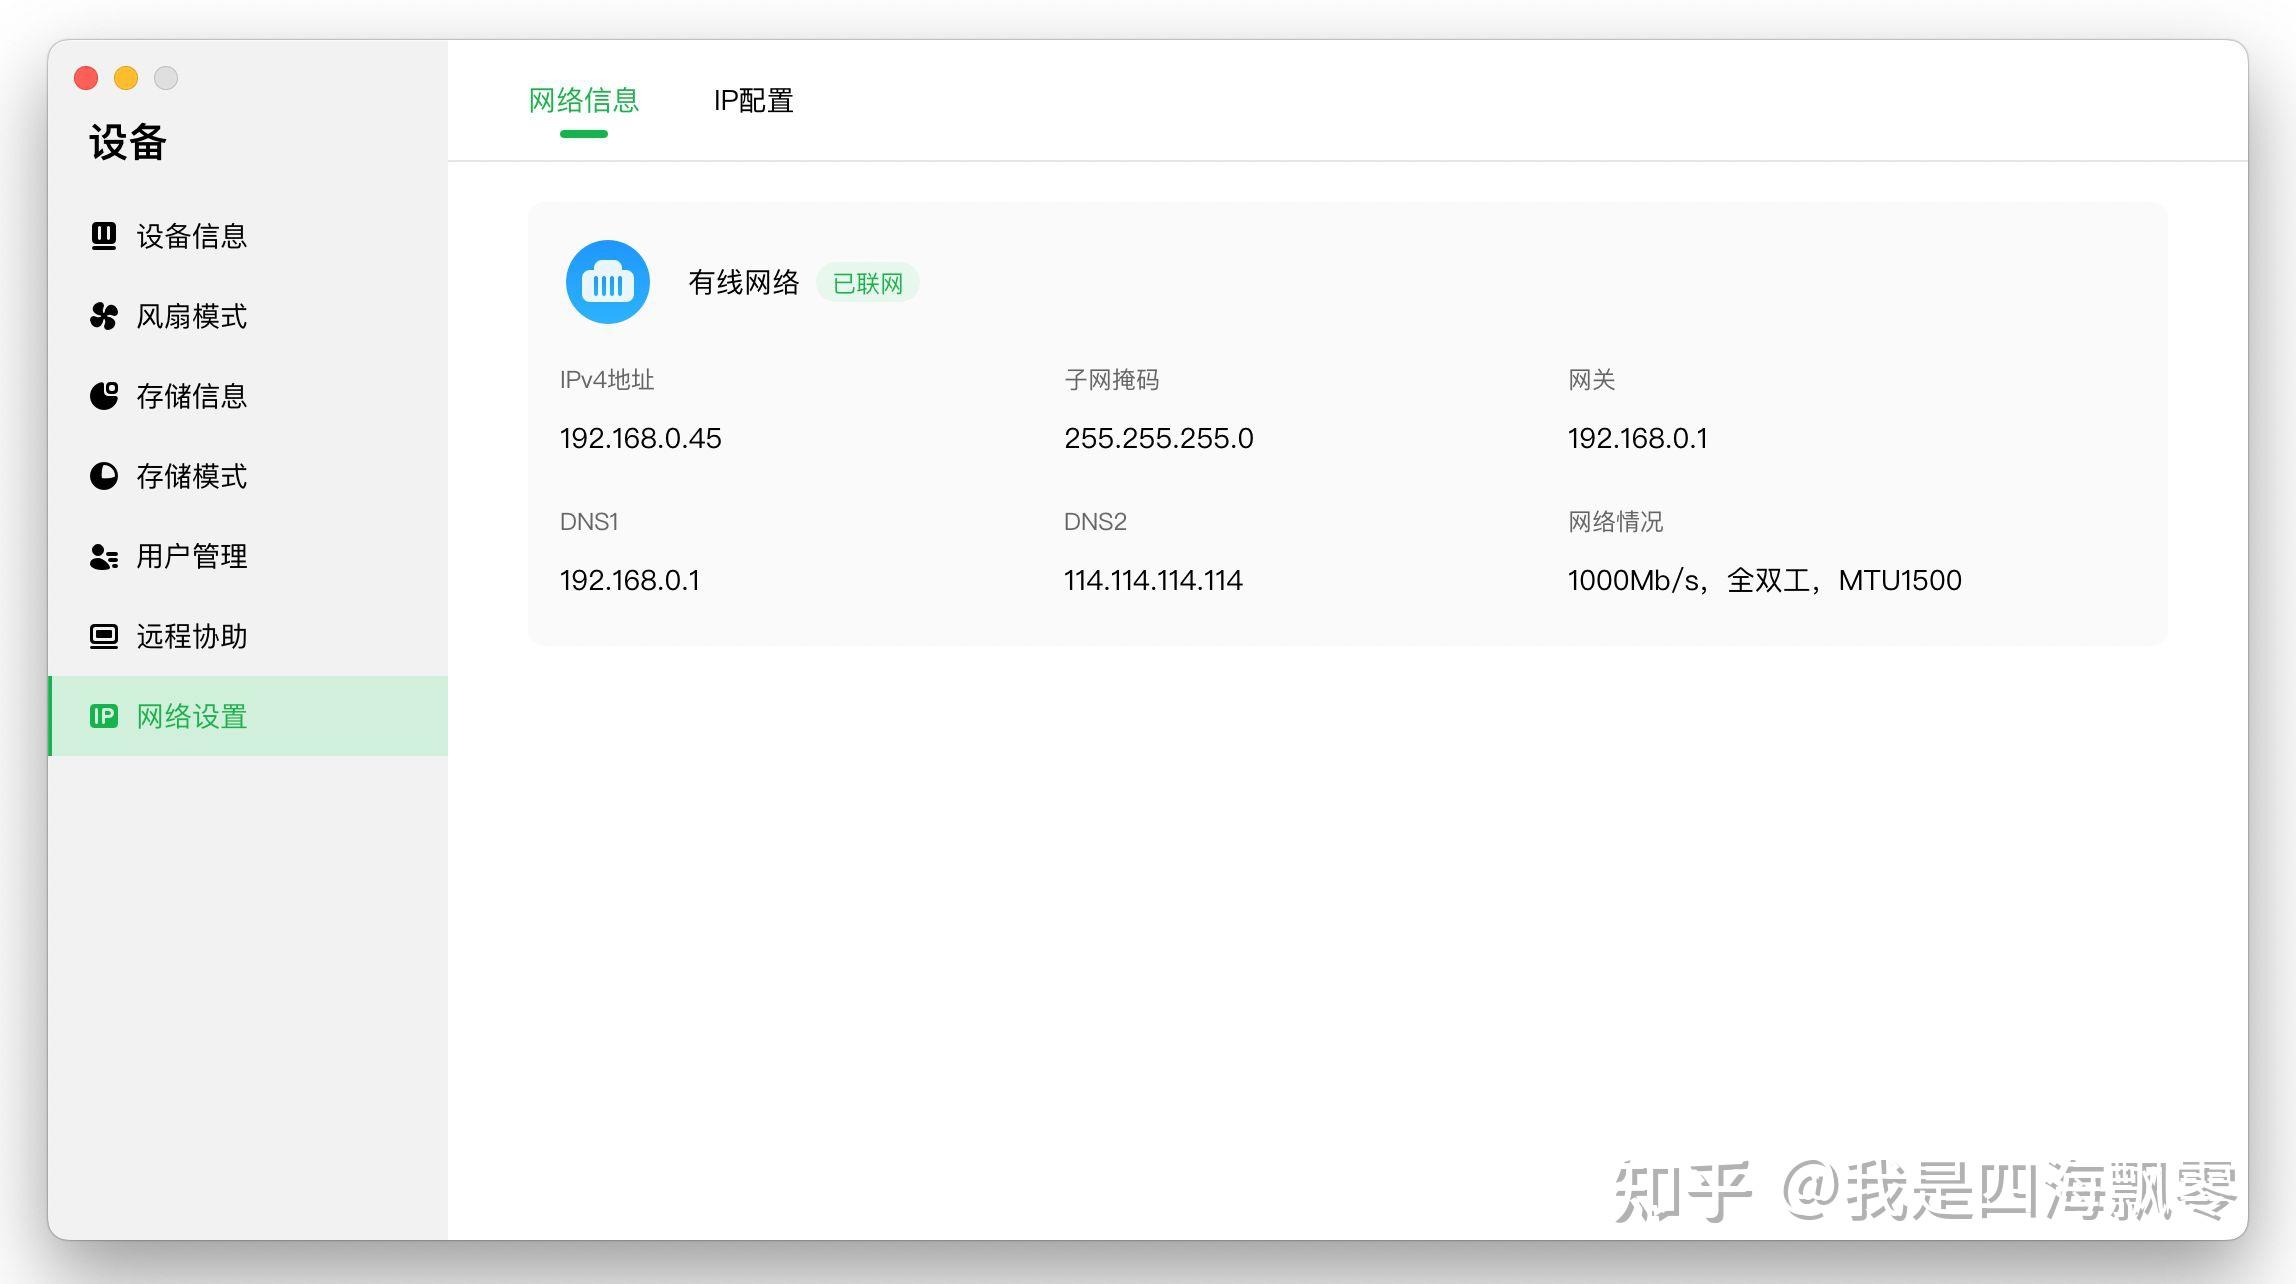The height and width of the screenshot is (1284, 2296).
Task: Select the 网络信息 tab
Action: pos(583,100)
